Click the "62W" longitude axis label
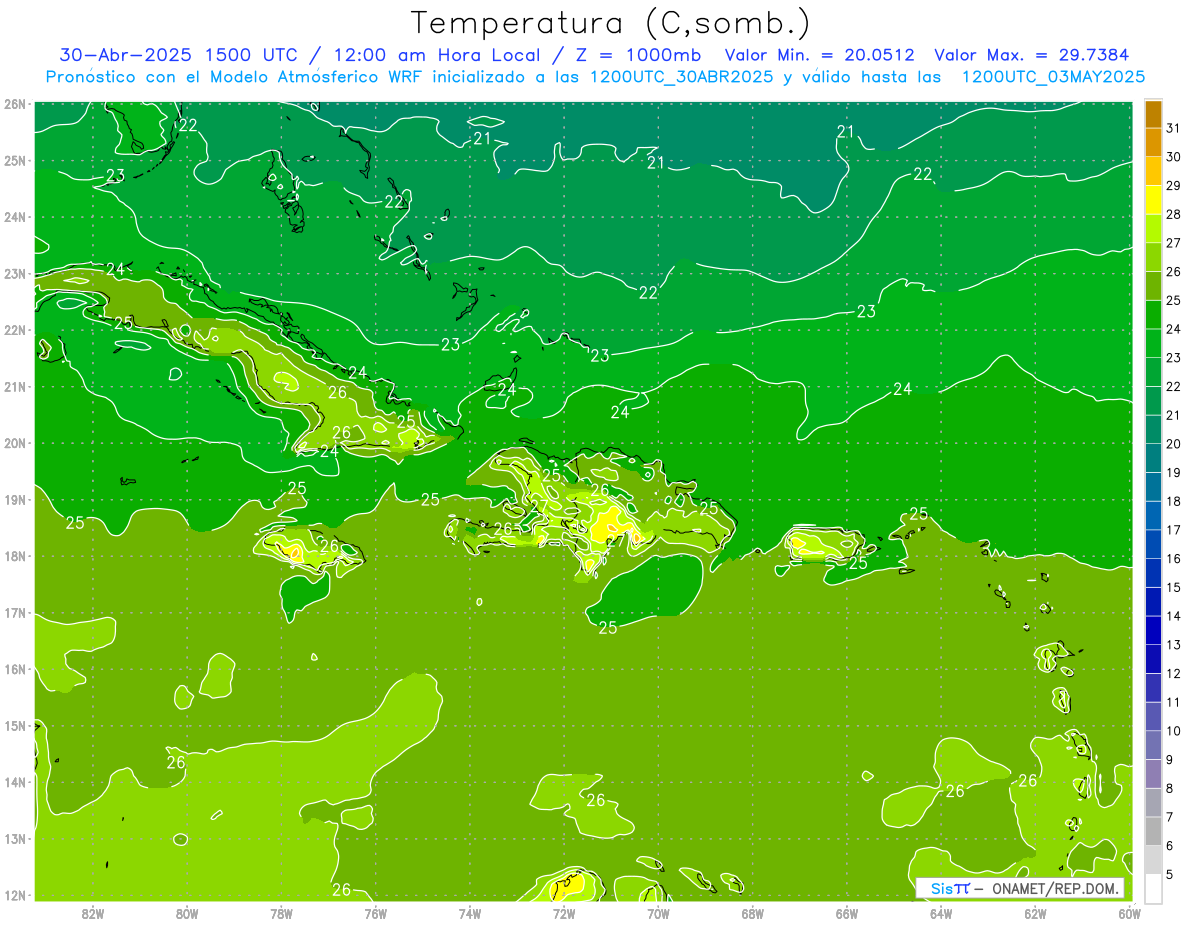Viewport: 1200px width, 927px height. [1035, 913]
